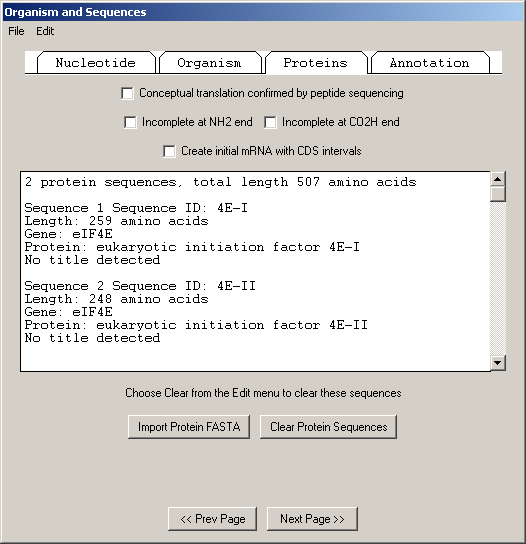Select the Proteins tab

click(x=315, y=63)
